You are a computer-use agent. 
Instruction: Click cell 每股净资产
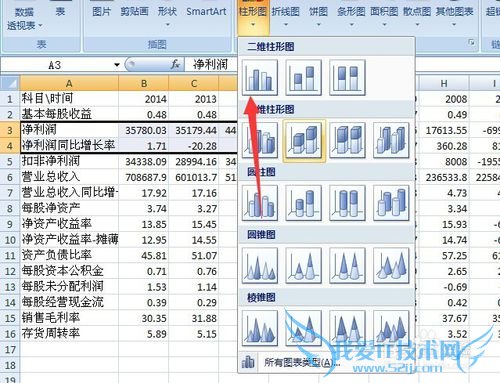click(69, 208)
